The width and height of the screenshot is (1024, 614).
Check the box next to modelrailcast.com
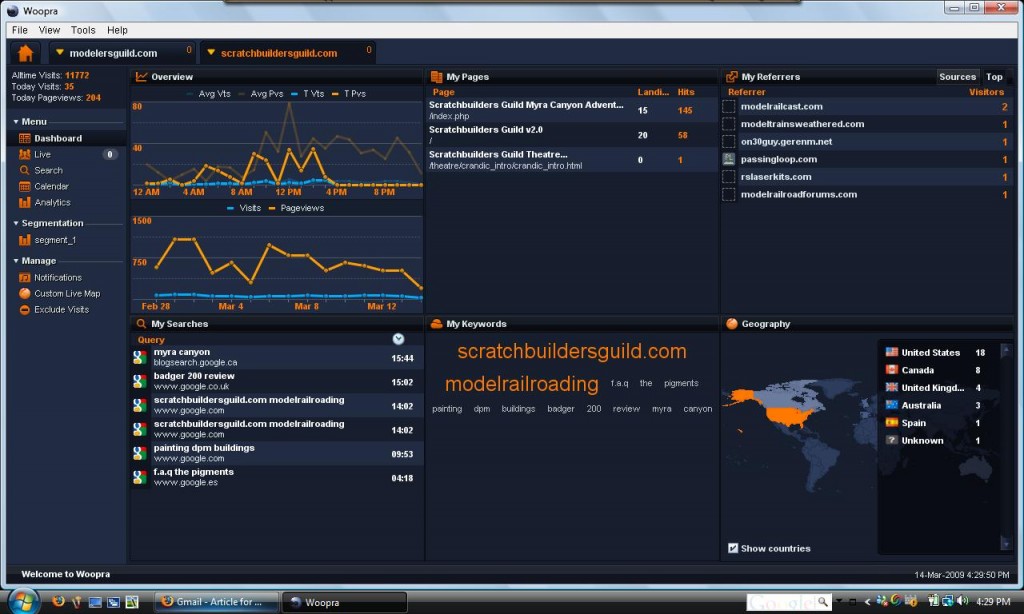coord(728,106)
